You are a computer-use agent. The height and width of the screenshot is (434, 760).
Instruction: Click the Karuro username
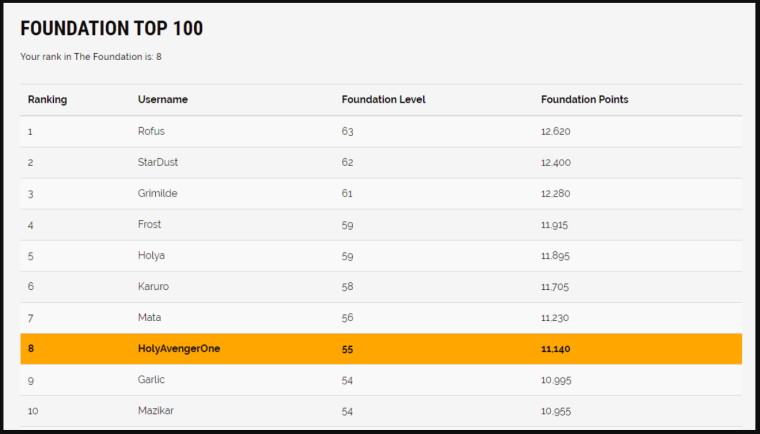152,287
